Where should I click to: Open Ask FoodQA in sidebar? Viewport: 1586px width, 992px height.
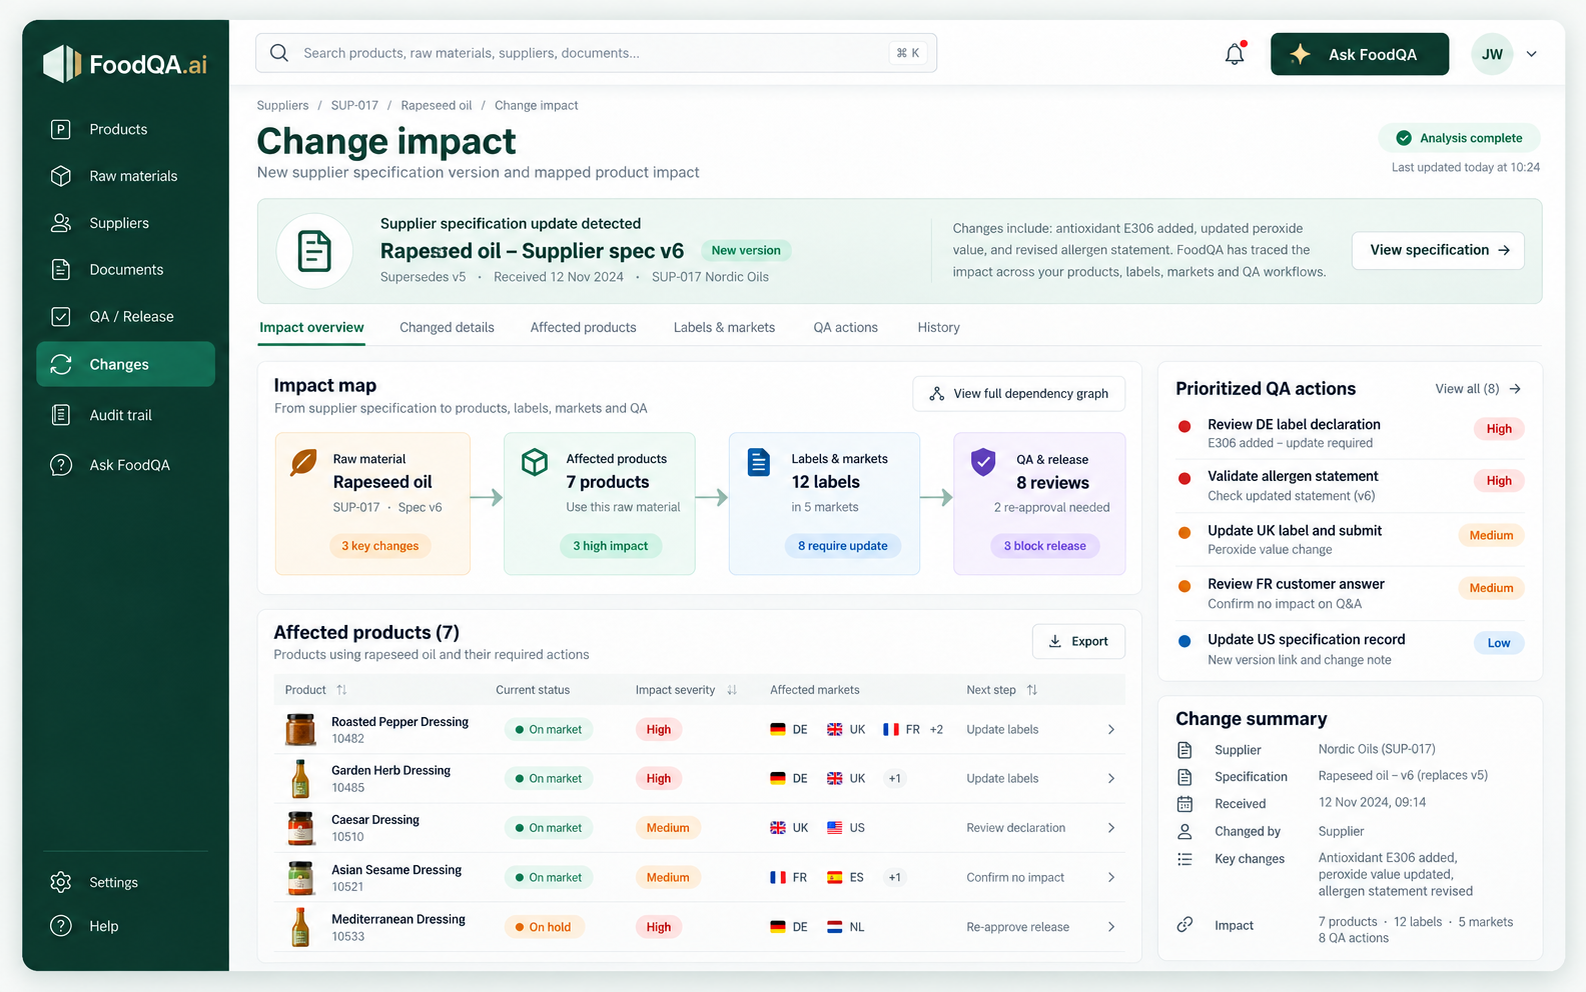[126, 465]
